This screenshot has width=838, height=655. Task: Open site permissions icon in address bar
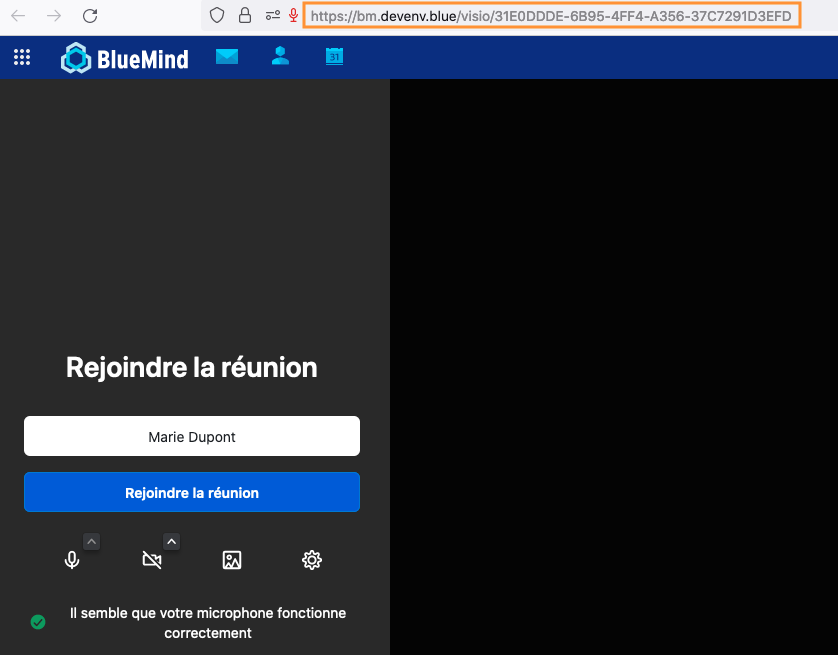tap(272, 16)
